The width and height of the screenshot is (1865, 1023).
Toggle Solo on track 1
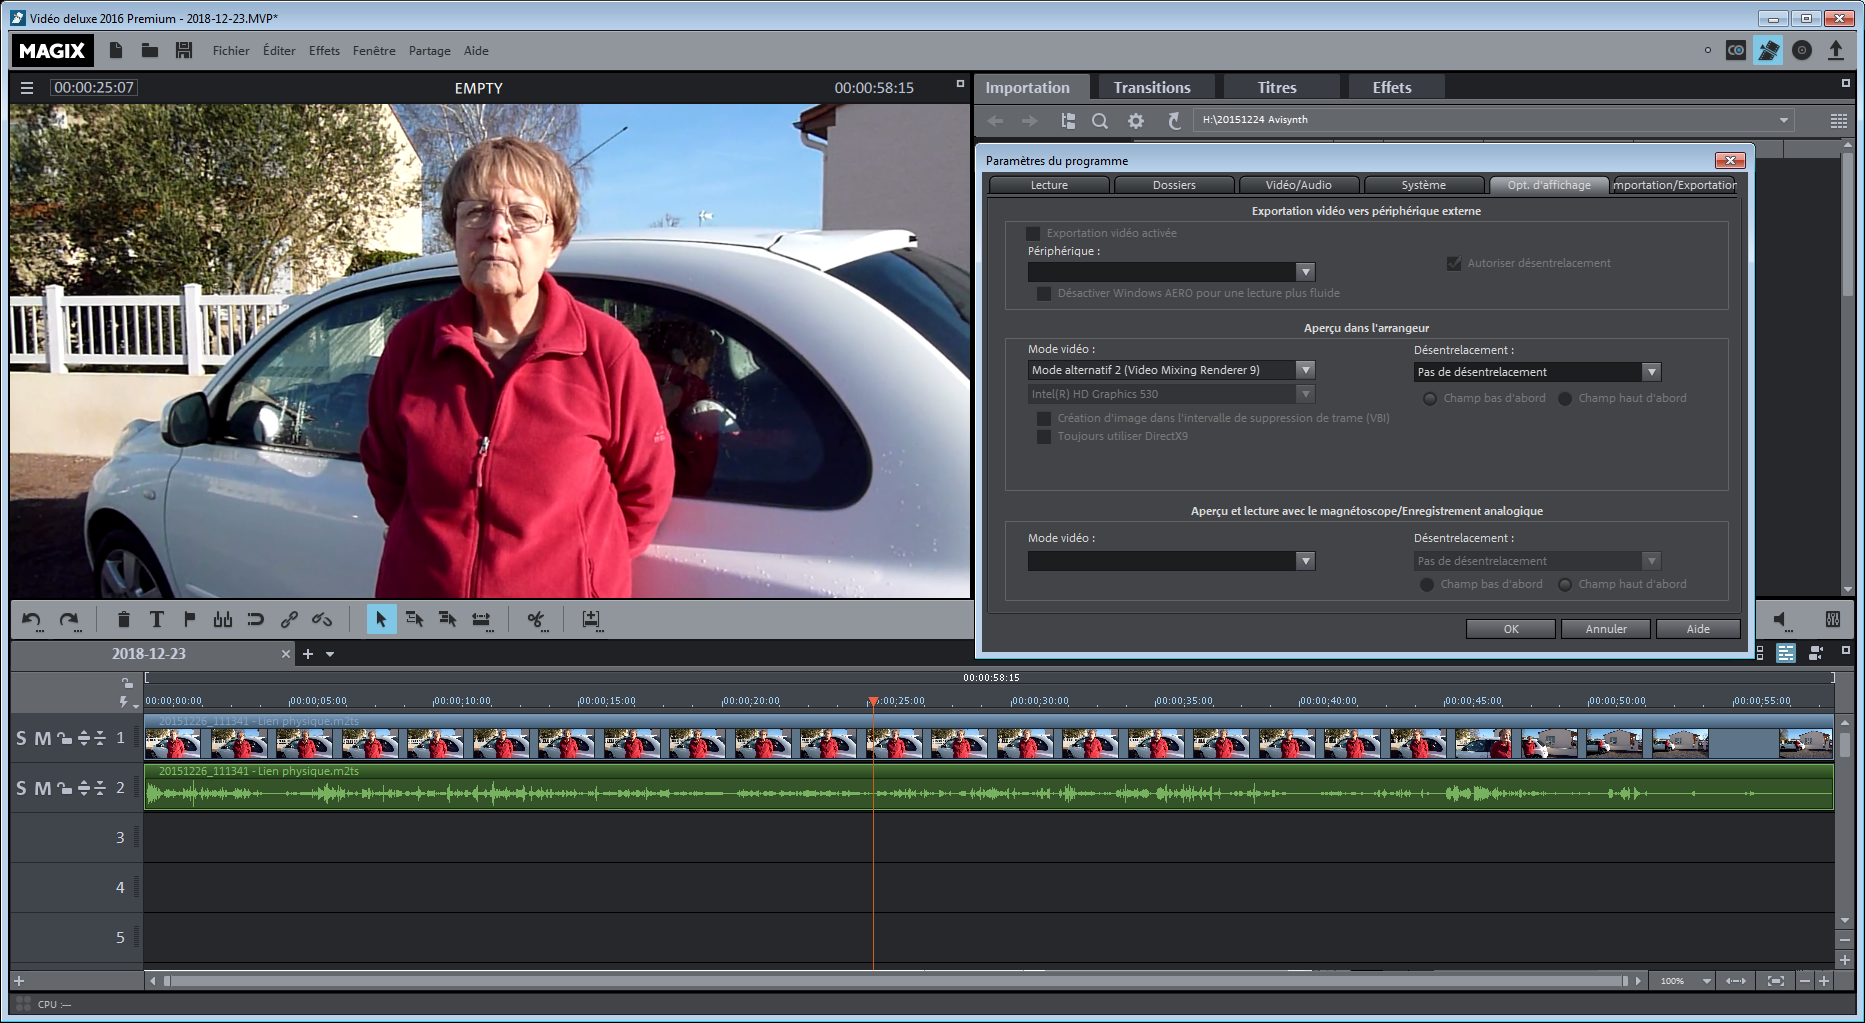pyautogui.click(x=21, y=739)
